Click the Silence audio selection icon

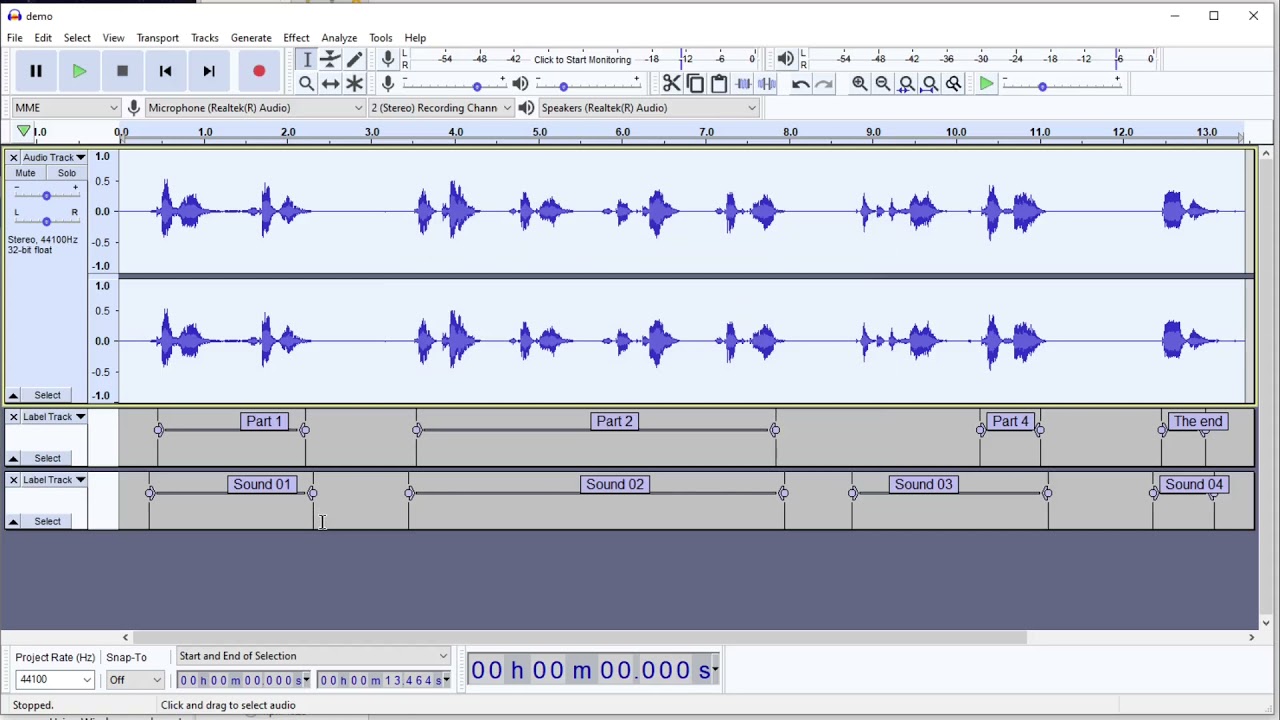tap(767, 84)
